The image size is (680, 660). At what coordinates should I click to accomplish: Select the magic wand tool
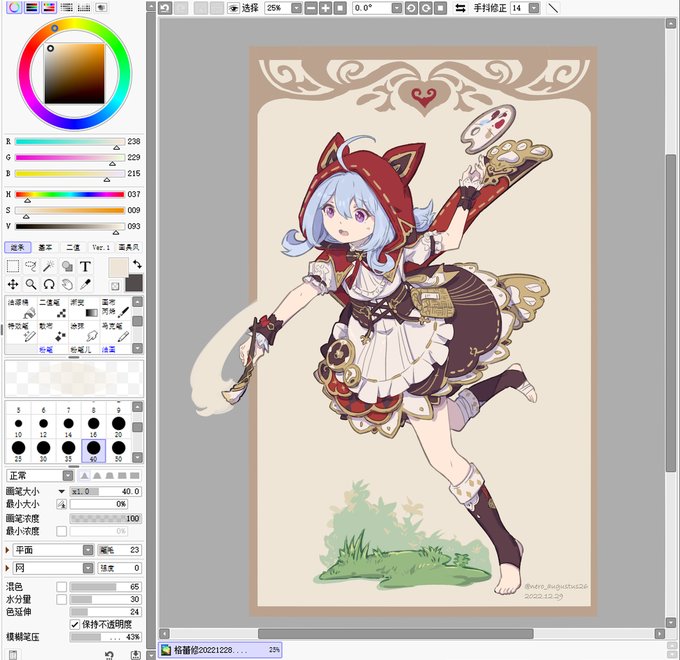(x=49, y=266)
